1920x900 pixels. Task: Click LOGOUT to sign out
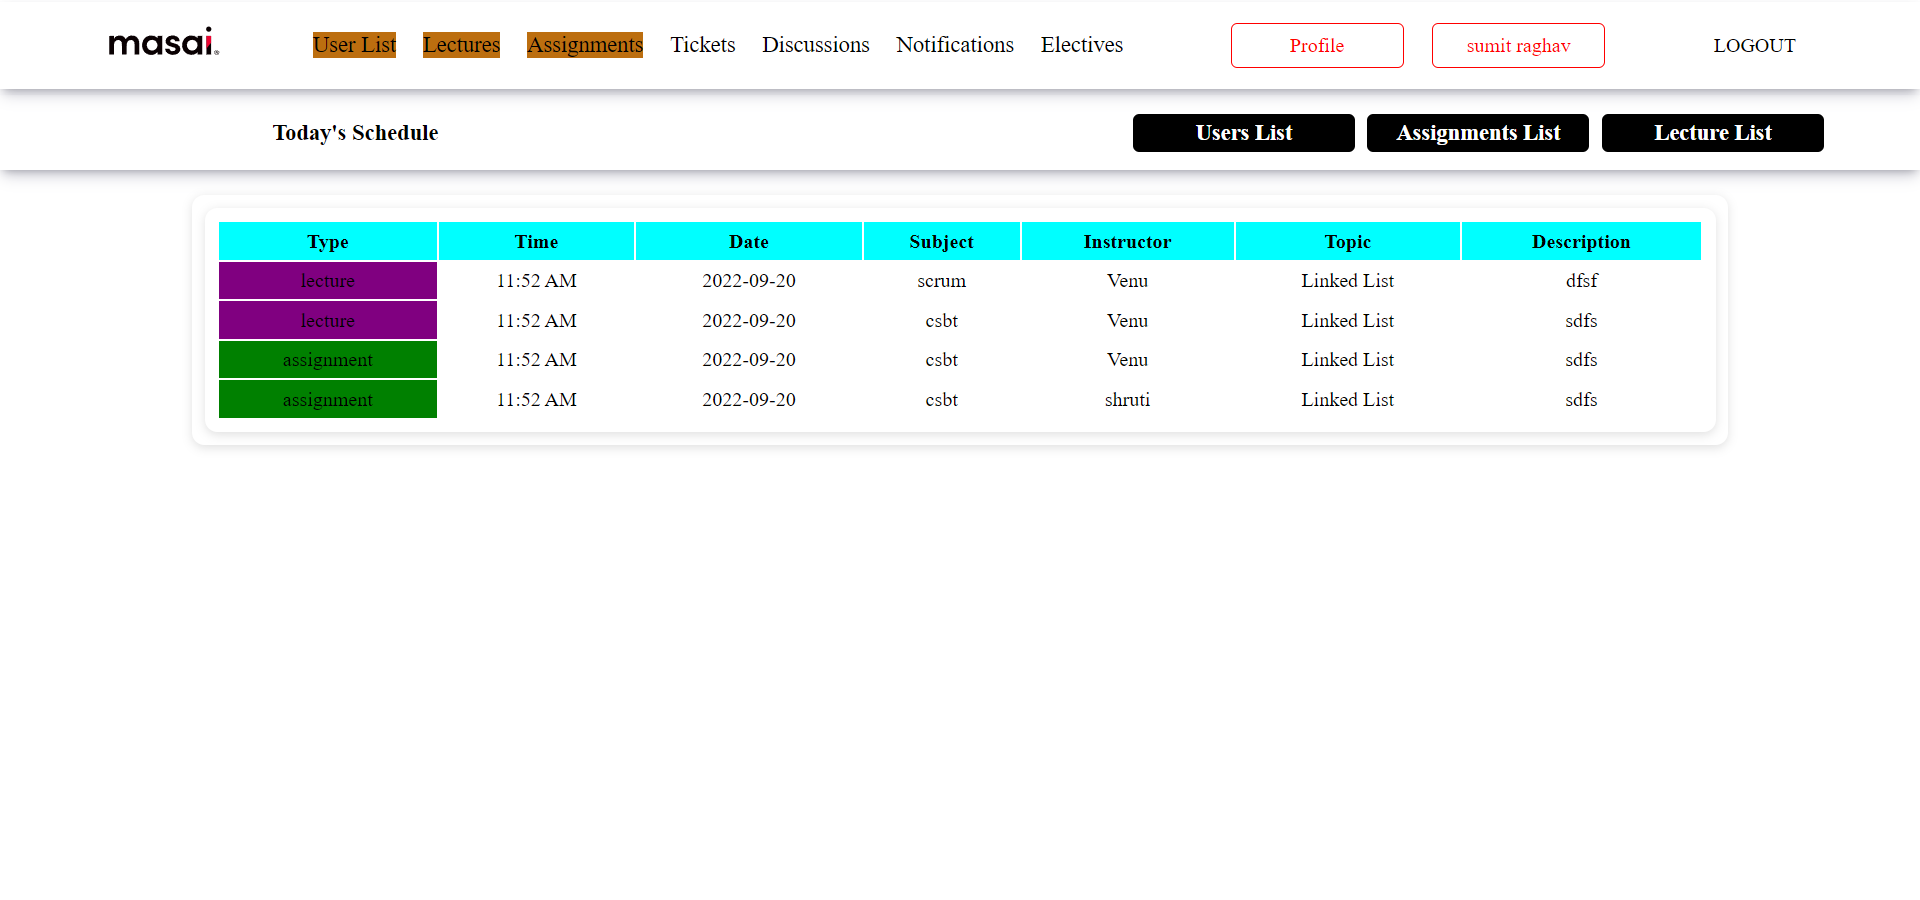tap(1754, 45)
